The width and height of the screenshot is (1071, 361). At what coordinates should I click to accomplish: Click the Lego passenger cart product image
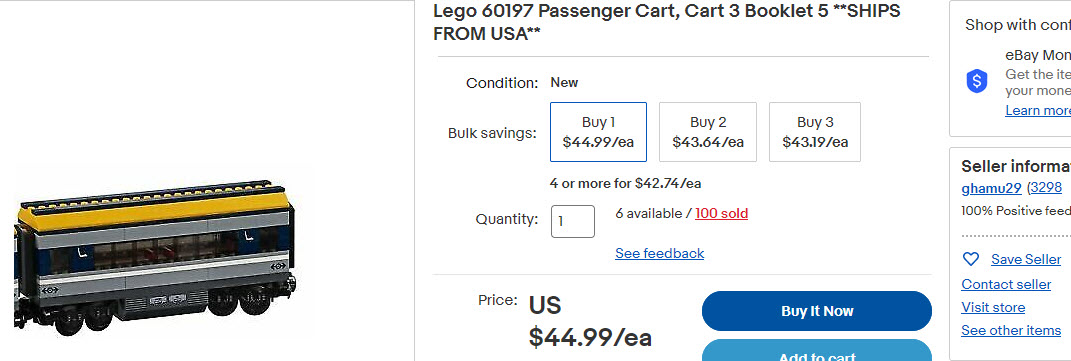(x=154, y=257)
